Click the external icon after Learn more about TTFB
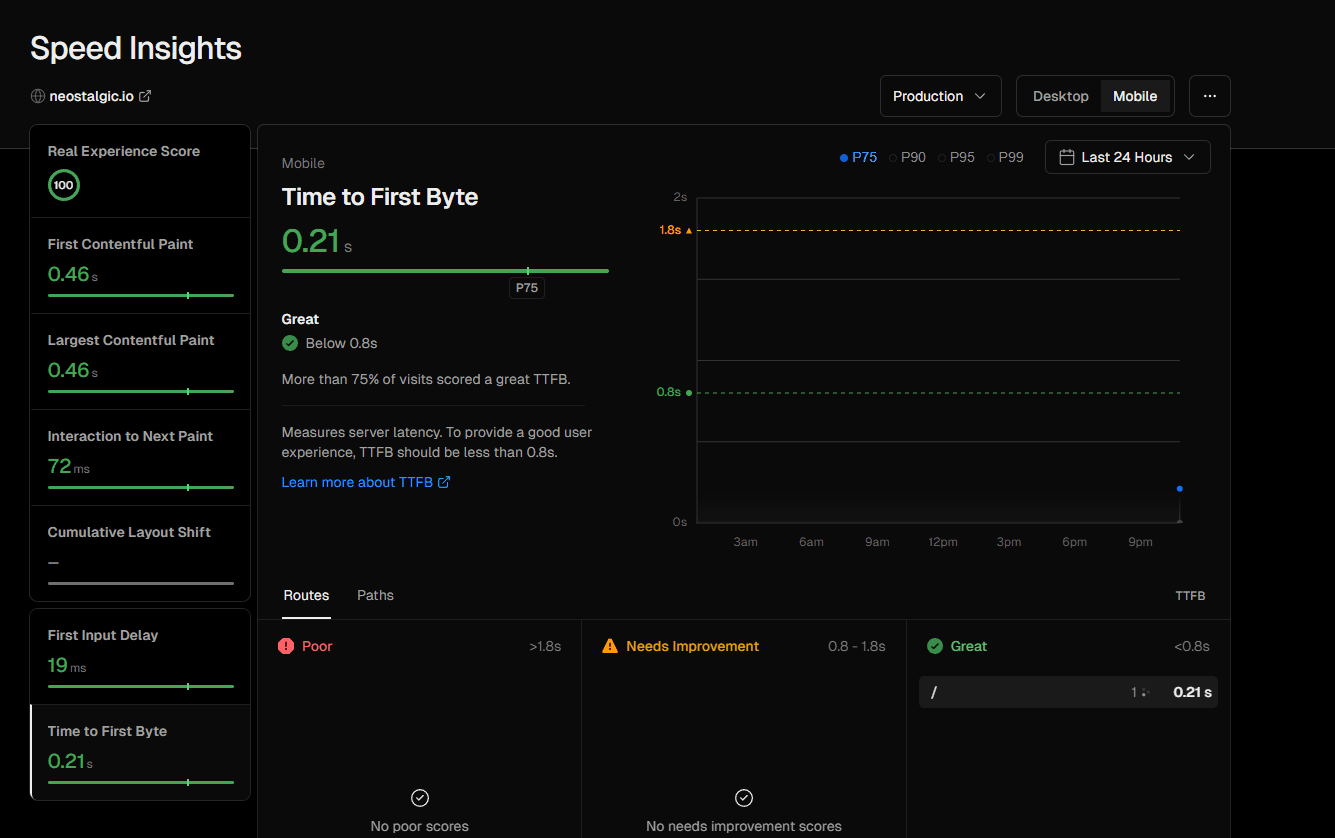 coord(444,482)
